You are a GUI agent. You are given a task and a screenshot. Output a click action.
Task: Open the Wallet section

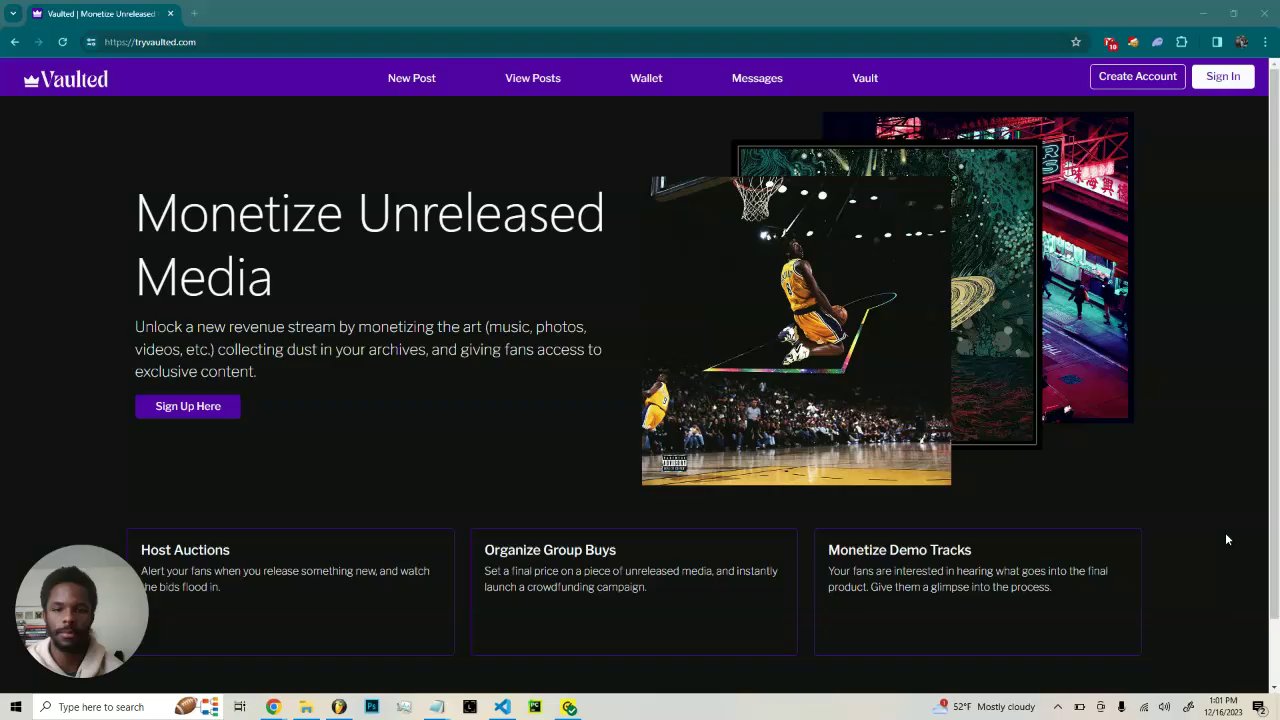click(x=646, y=78)
